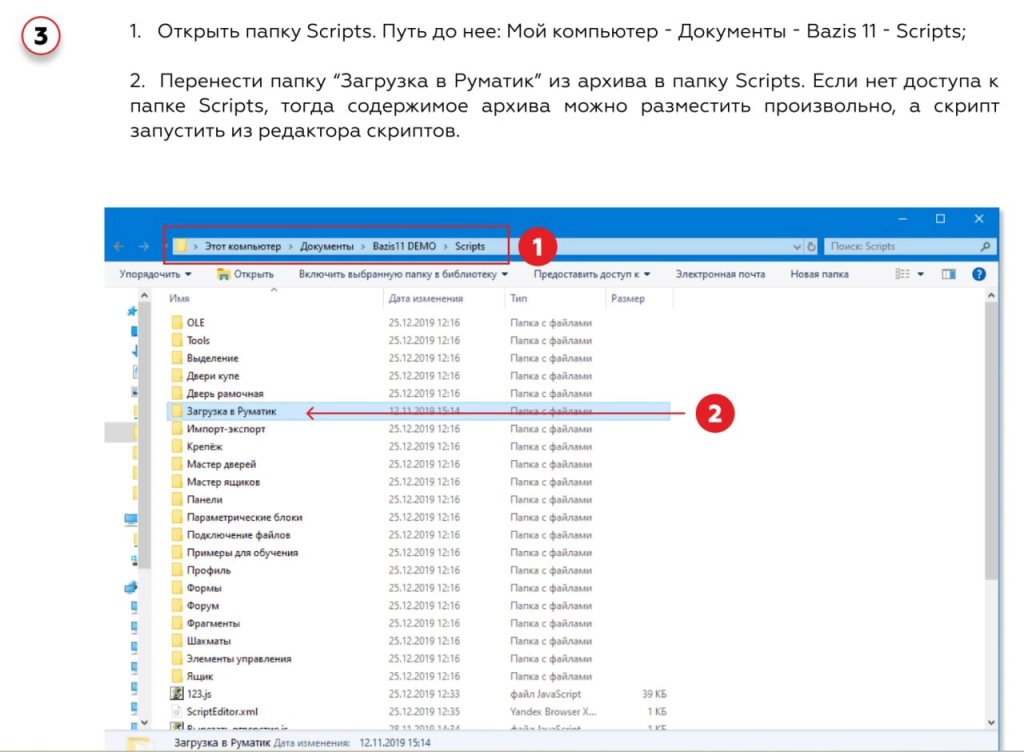Click Документы in the breadcrumb path
The image size is (1024, 752).
click(x=326, y=246)
